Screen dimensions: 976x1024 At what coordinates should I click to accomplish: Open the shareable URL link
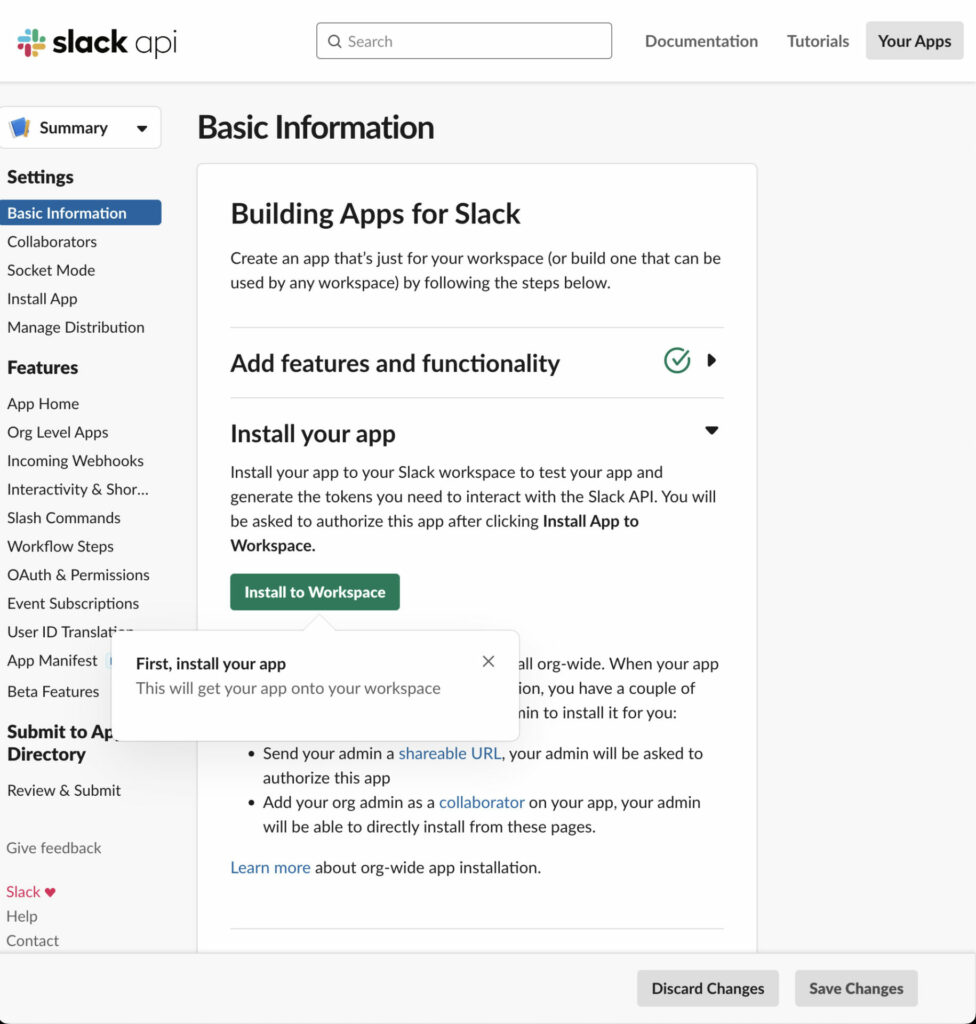coord(450,753)
